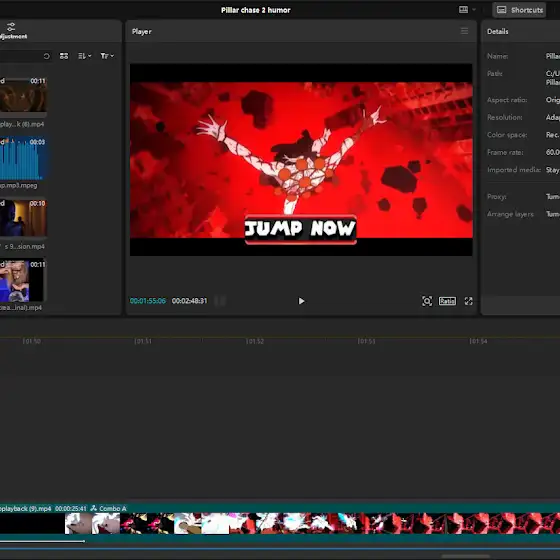Screen dimensions: 560x560
Task: Select the s 9...sion.mp4 media thumbnail
Action: (x=23, y=218)
